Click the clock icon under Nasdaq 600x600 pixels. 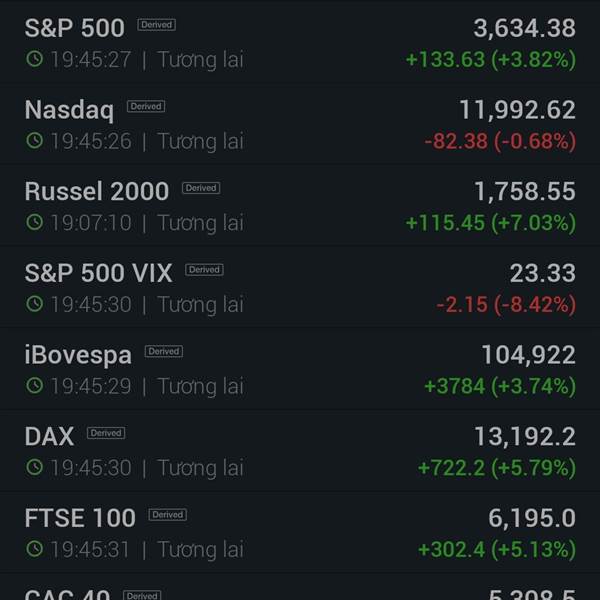[34, 141]
